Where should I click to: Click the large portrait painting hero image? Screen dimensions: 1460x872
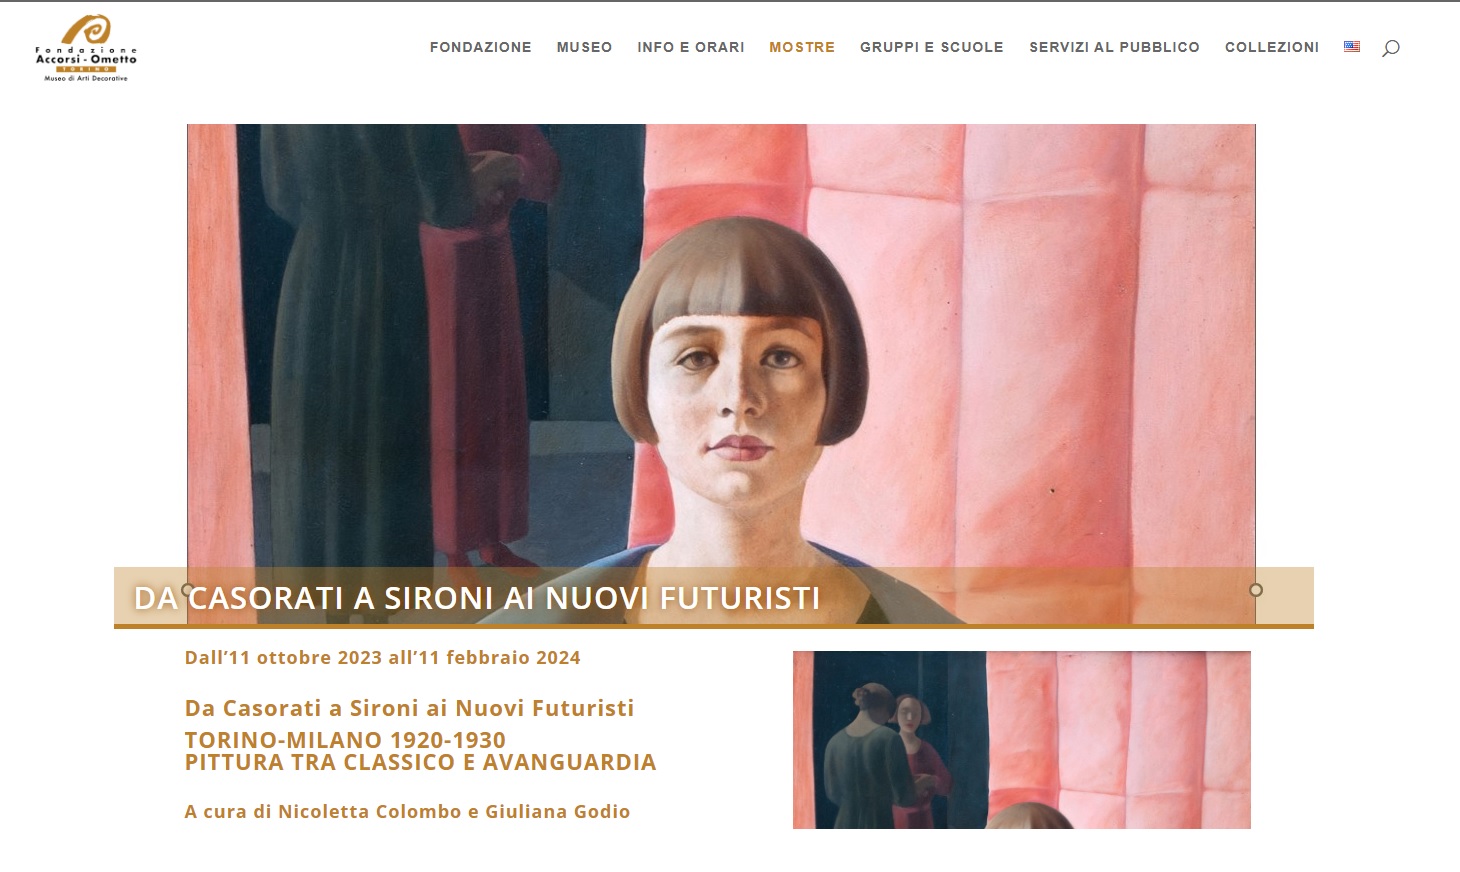(x=721, y=345)
